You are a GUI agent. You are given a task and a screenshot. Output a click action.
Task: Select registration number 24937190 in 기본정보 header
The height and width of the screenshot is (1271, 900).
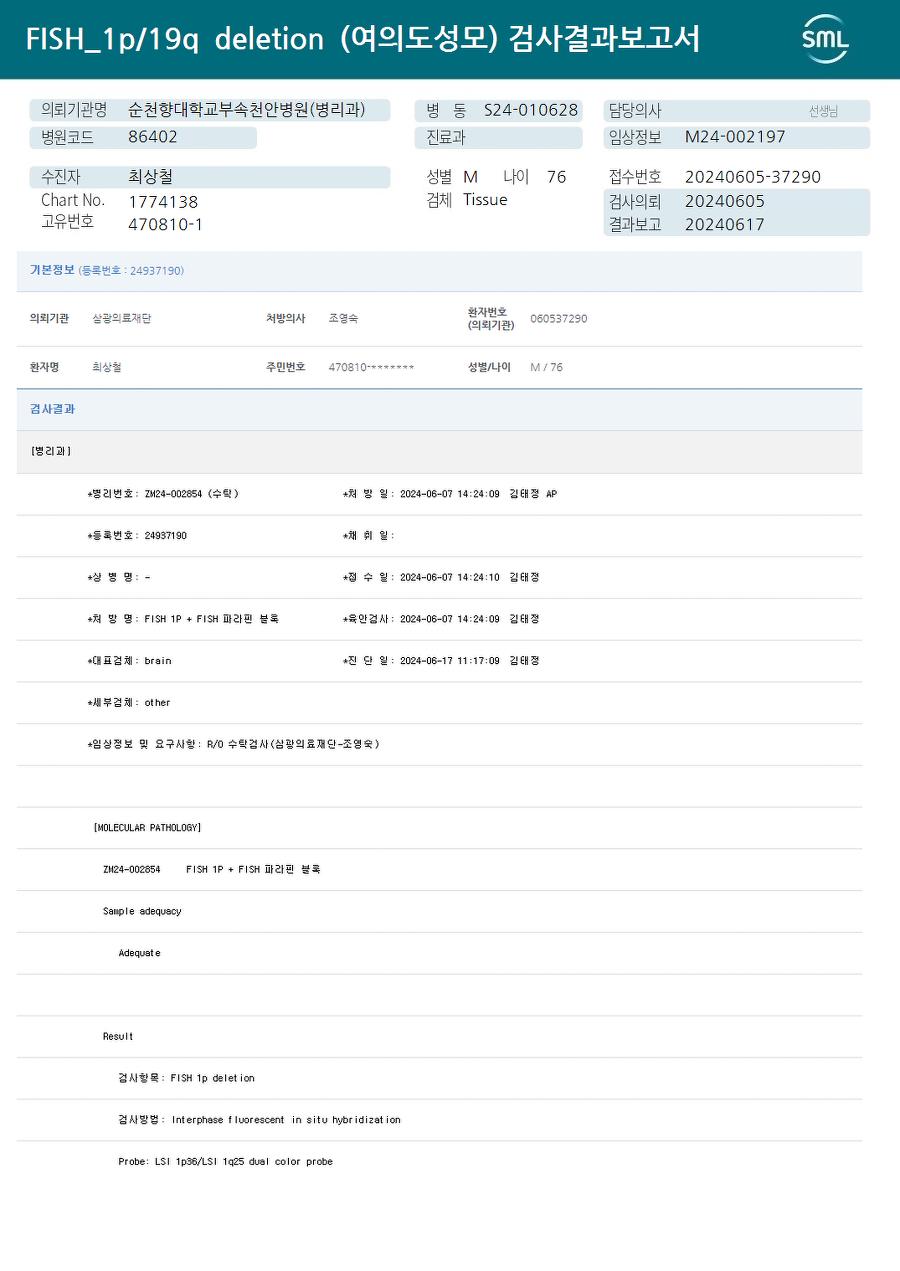156,271
